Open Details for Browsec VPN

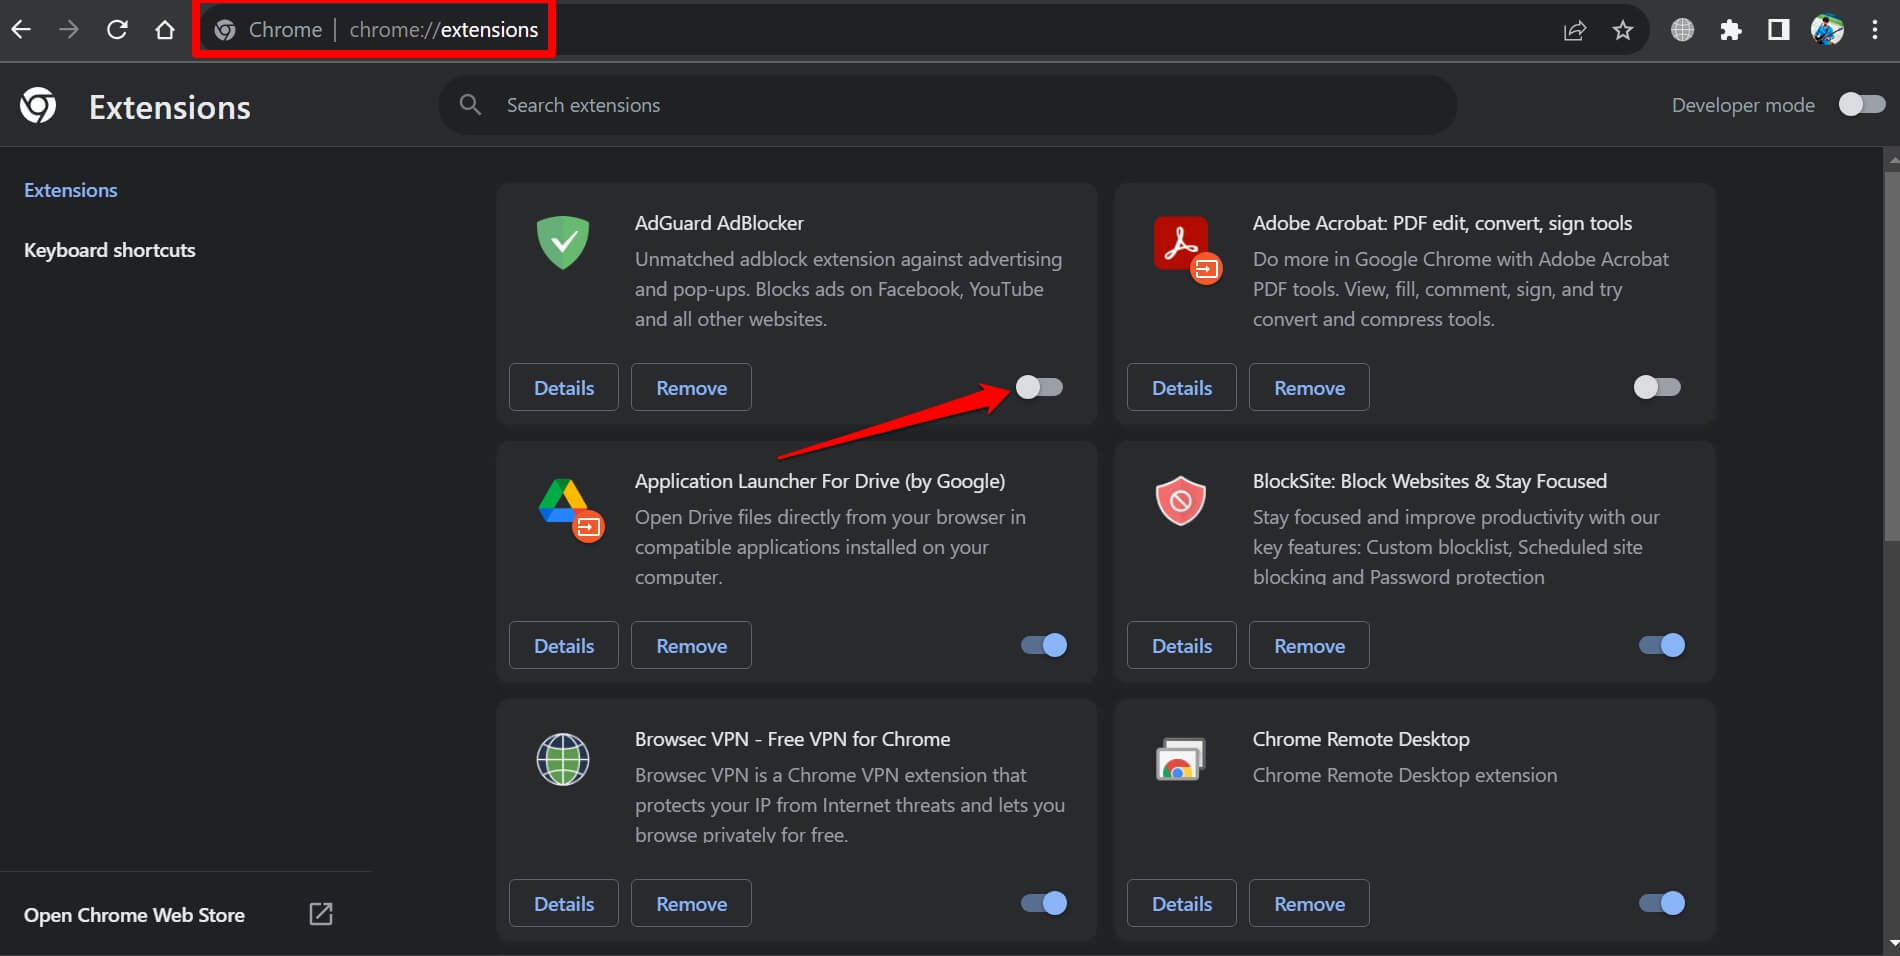(x=563, y=902)
